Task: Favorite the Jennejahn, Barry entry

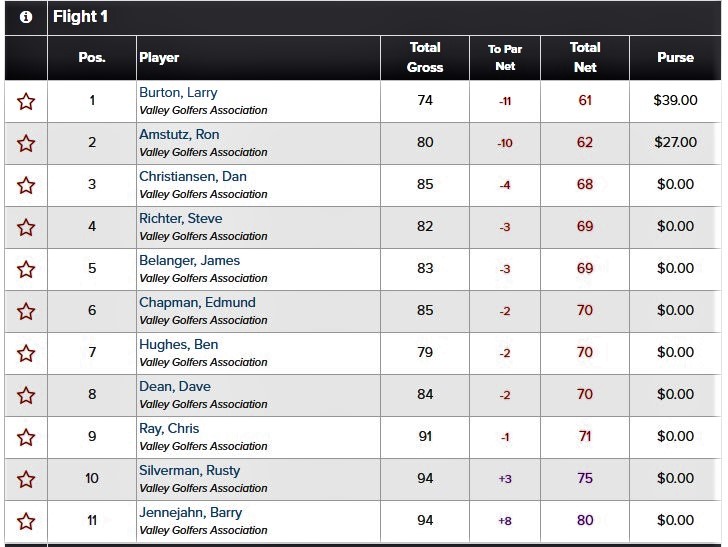Action: [26, 521]
